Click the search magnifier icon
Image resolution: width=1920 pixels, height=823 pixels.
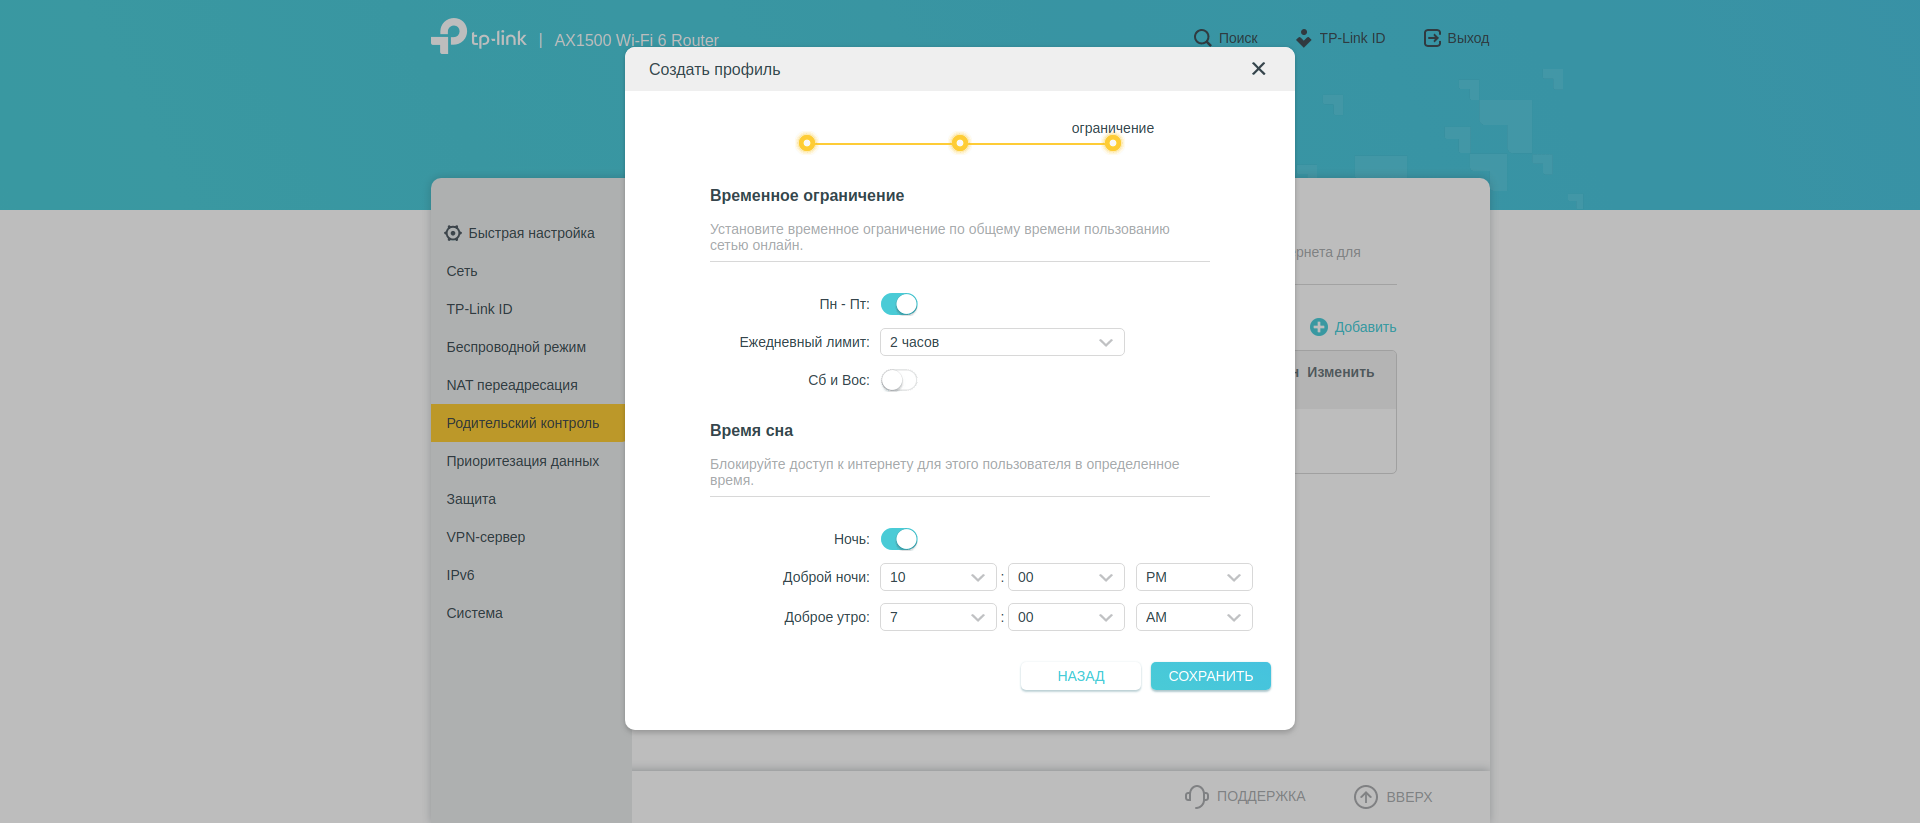click(1202, 38)
